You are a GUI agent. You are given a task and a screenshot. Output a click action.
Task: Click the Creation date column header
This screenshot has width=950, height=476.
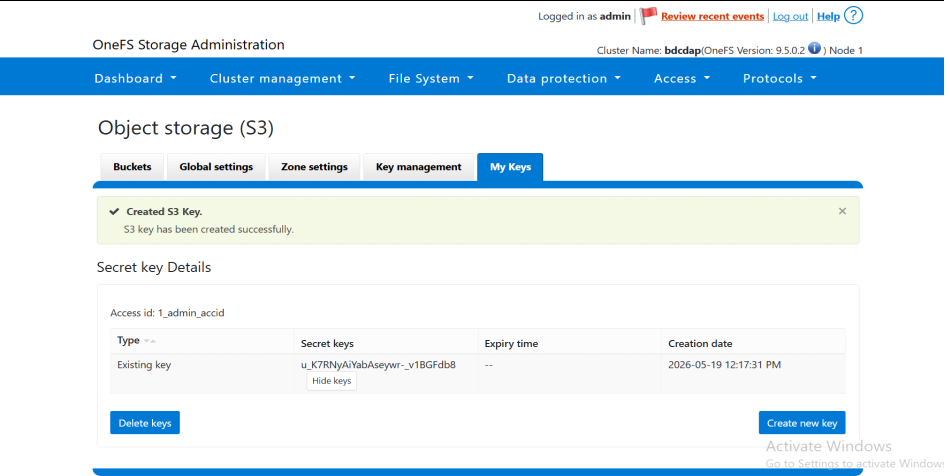click(x=700, y=343)
